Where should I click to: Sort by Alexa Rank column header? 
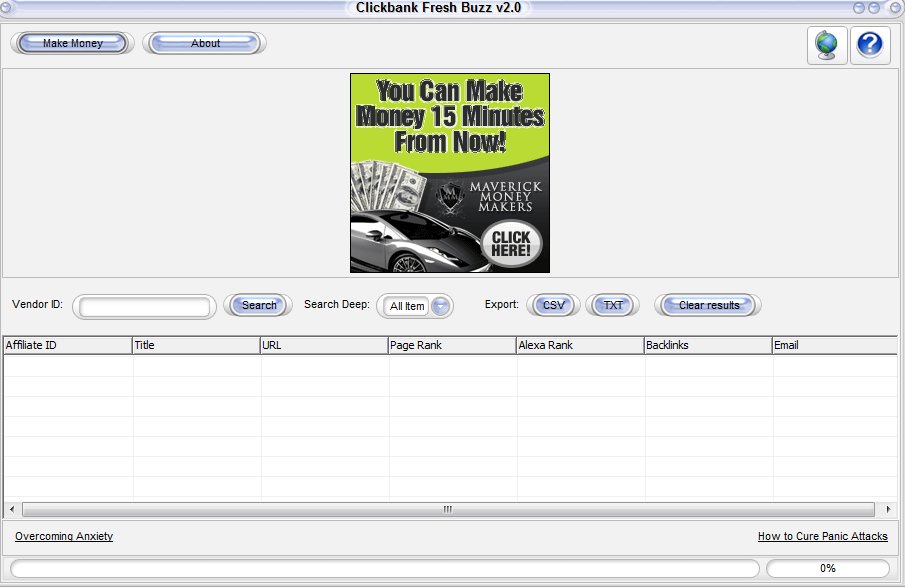tap(580, 345)
